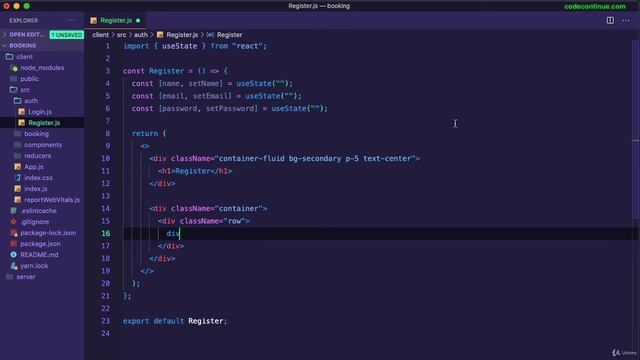Click line number 16 in the gutter
Screen dimensions: 640x360
tap(106, 233)
